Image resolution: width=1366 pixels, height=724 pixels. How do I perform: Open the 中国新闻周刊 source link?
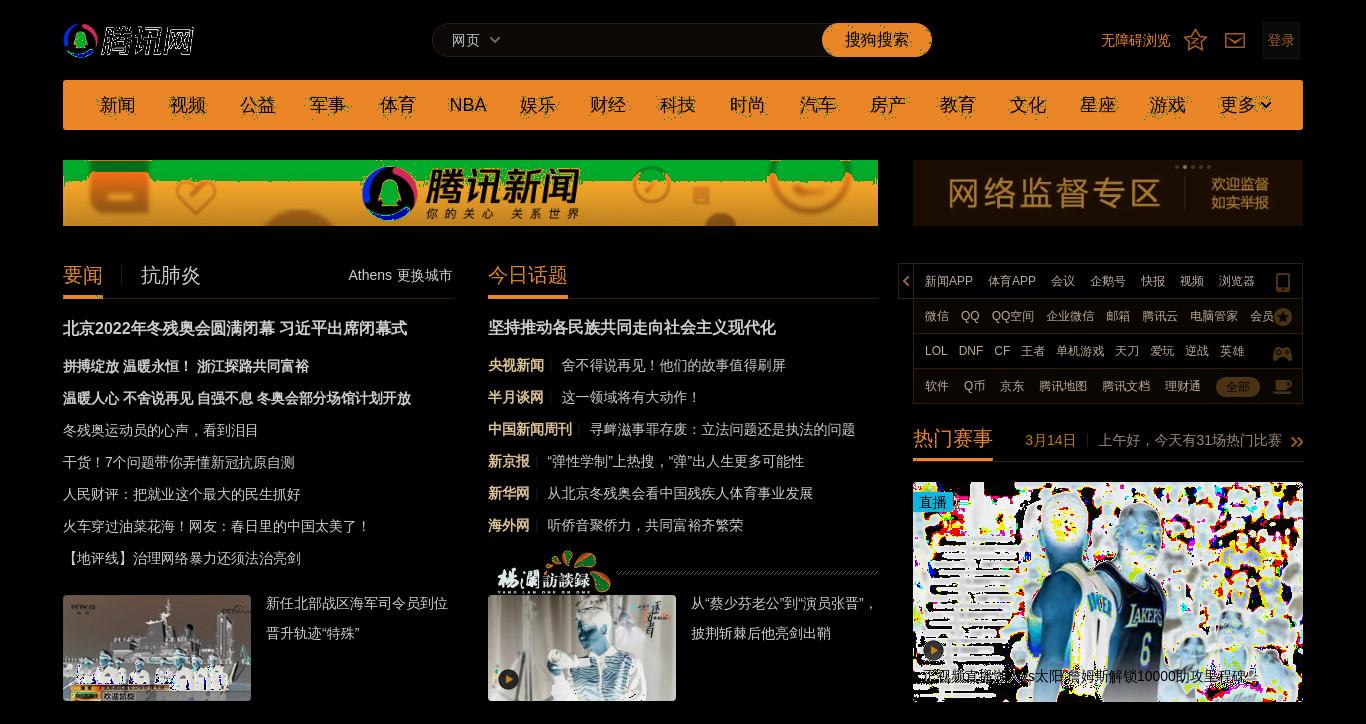click(x=530, y=429)
